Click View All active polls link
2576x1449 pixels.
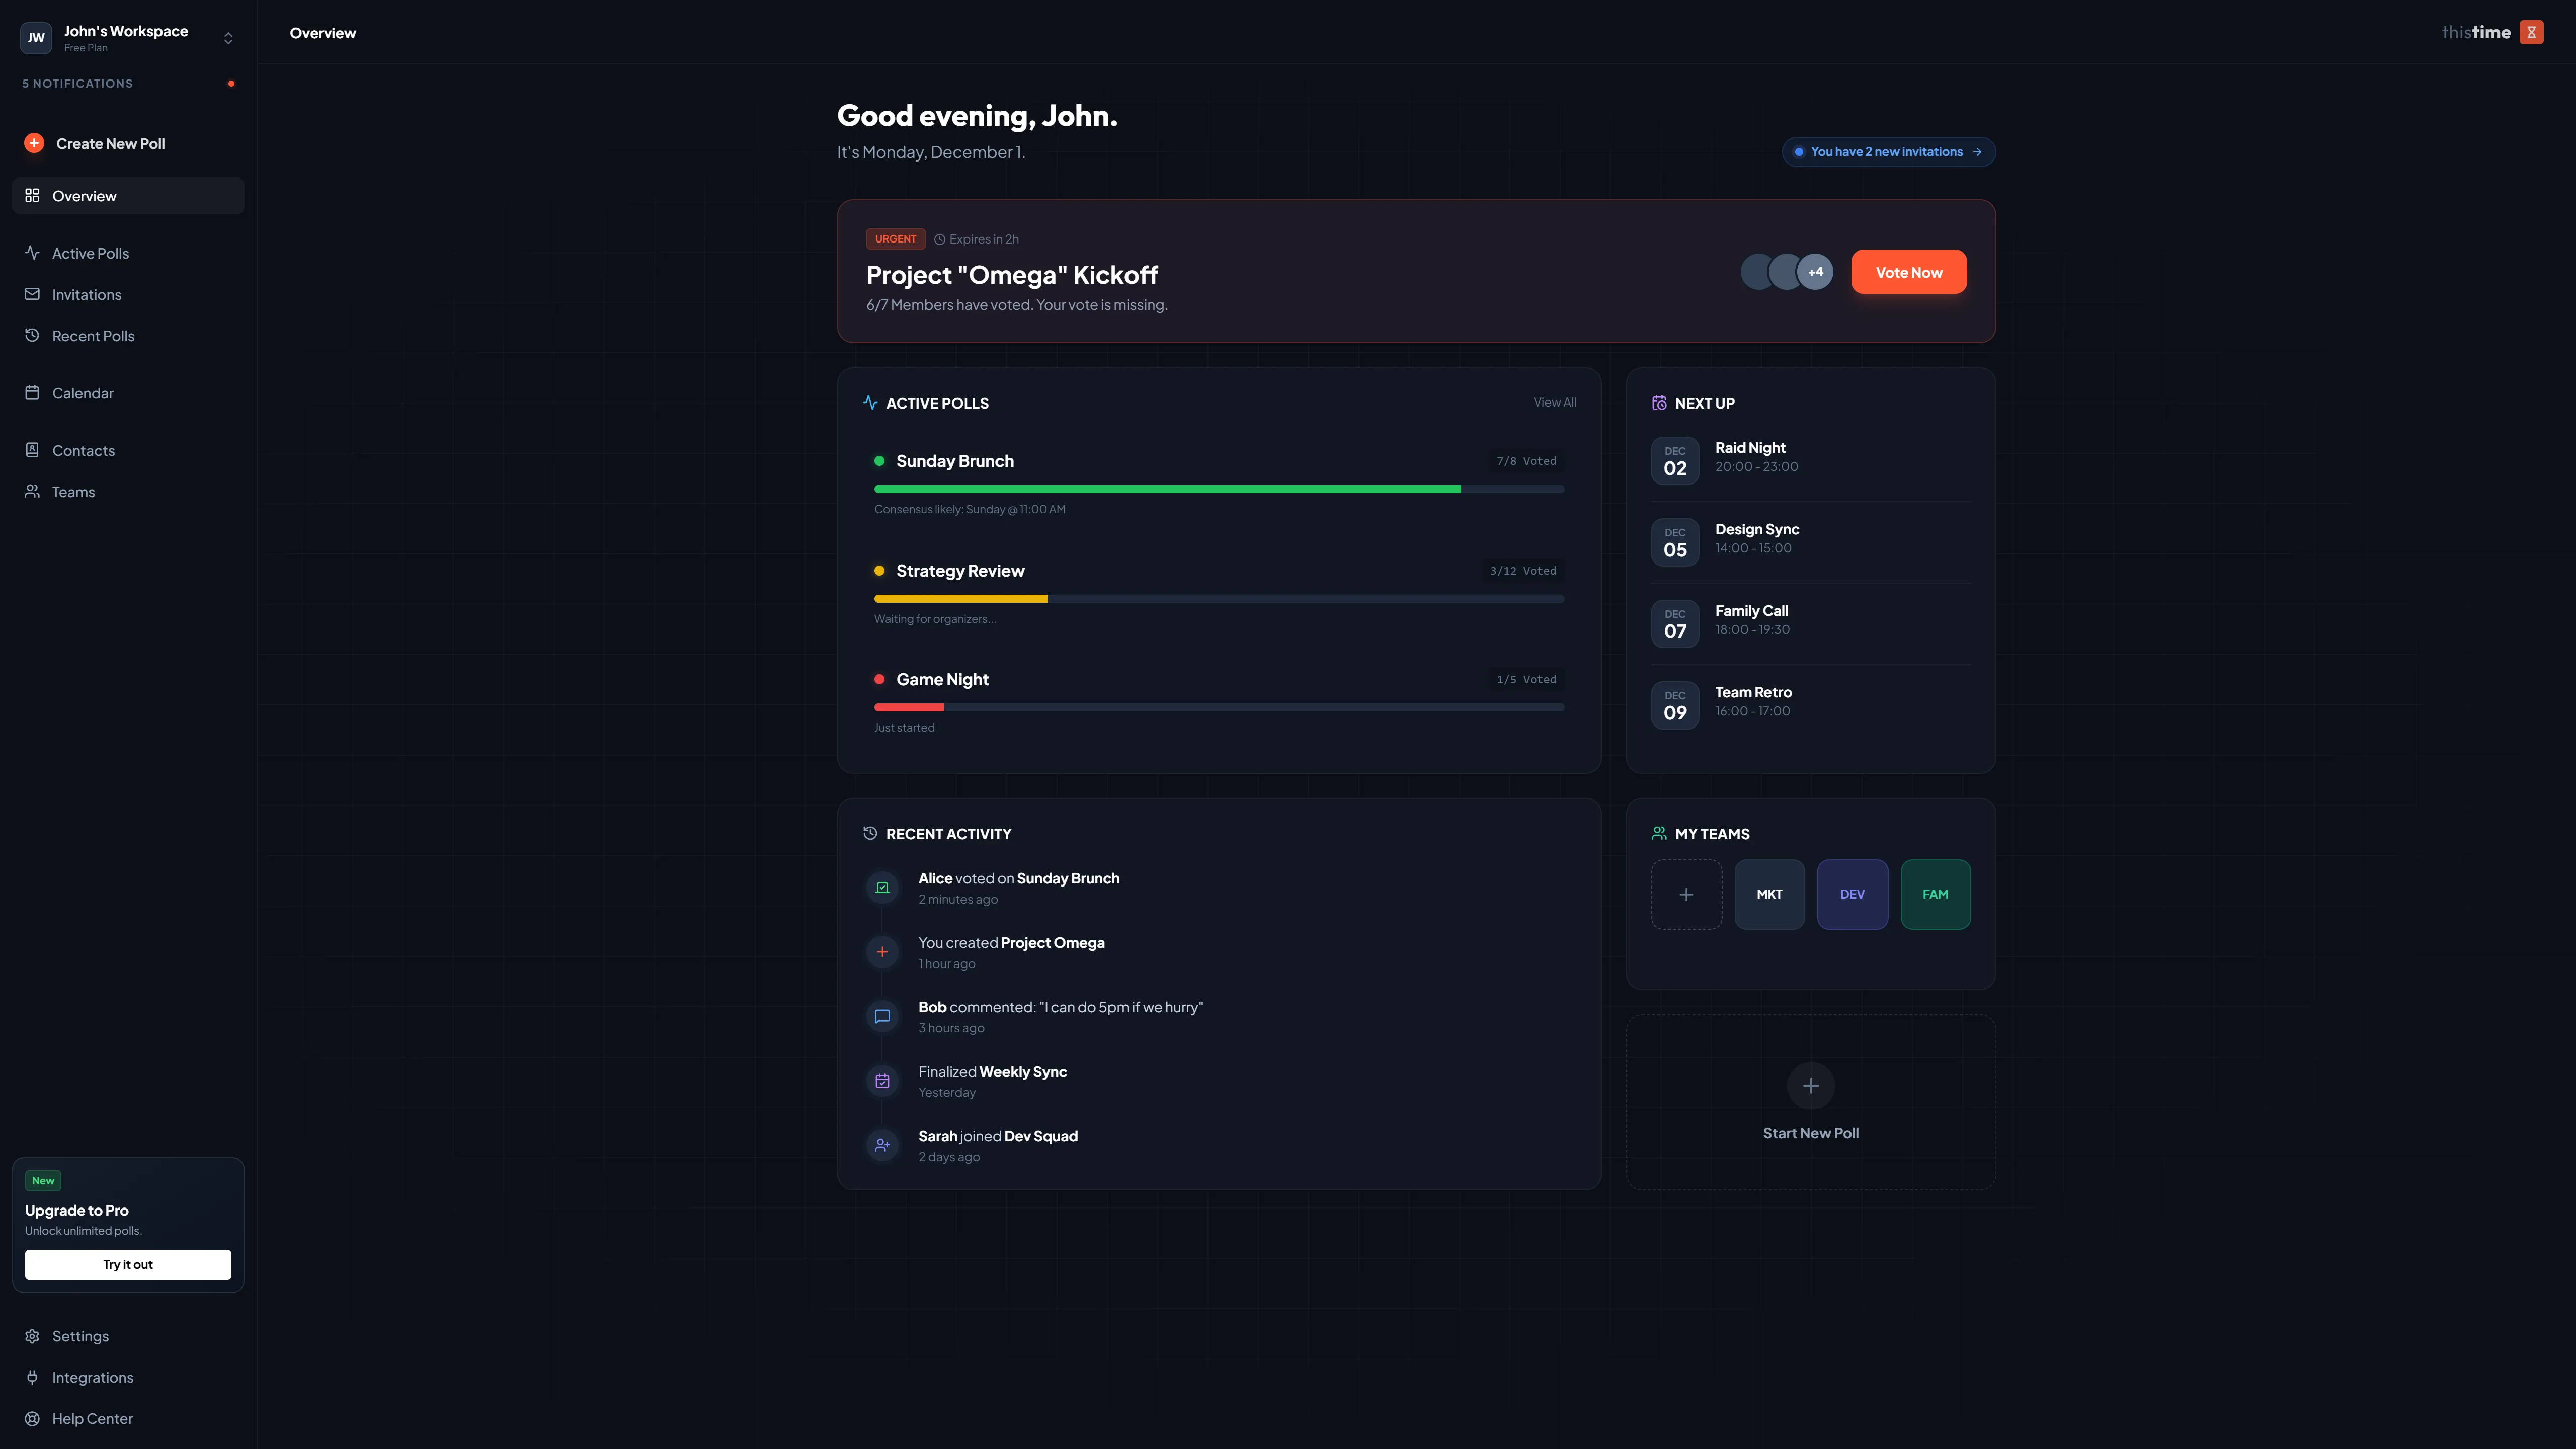1554,402
